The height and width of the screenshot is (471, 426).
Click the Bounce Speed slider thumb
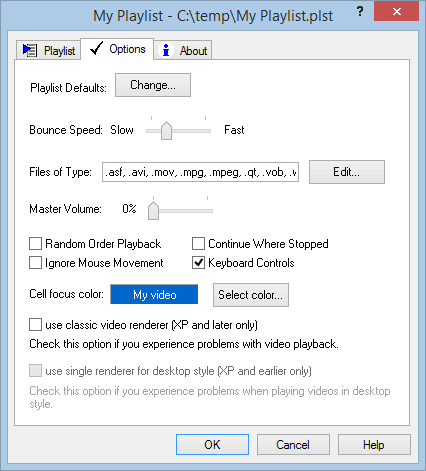(166, 131)
